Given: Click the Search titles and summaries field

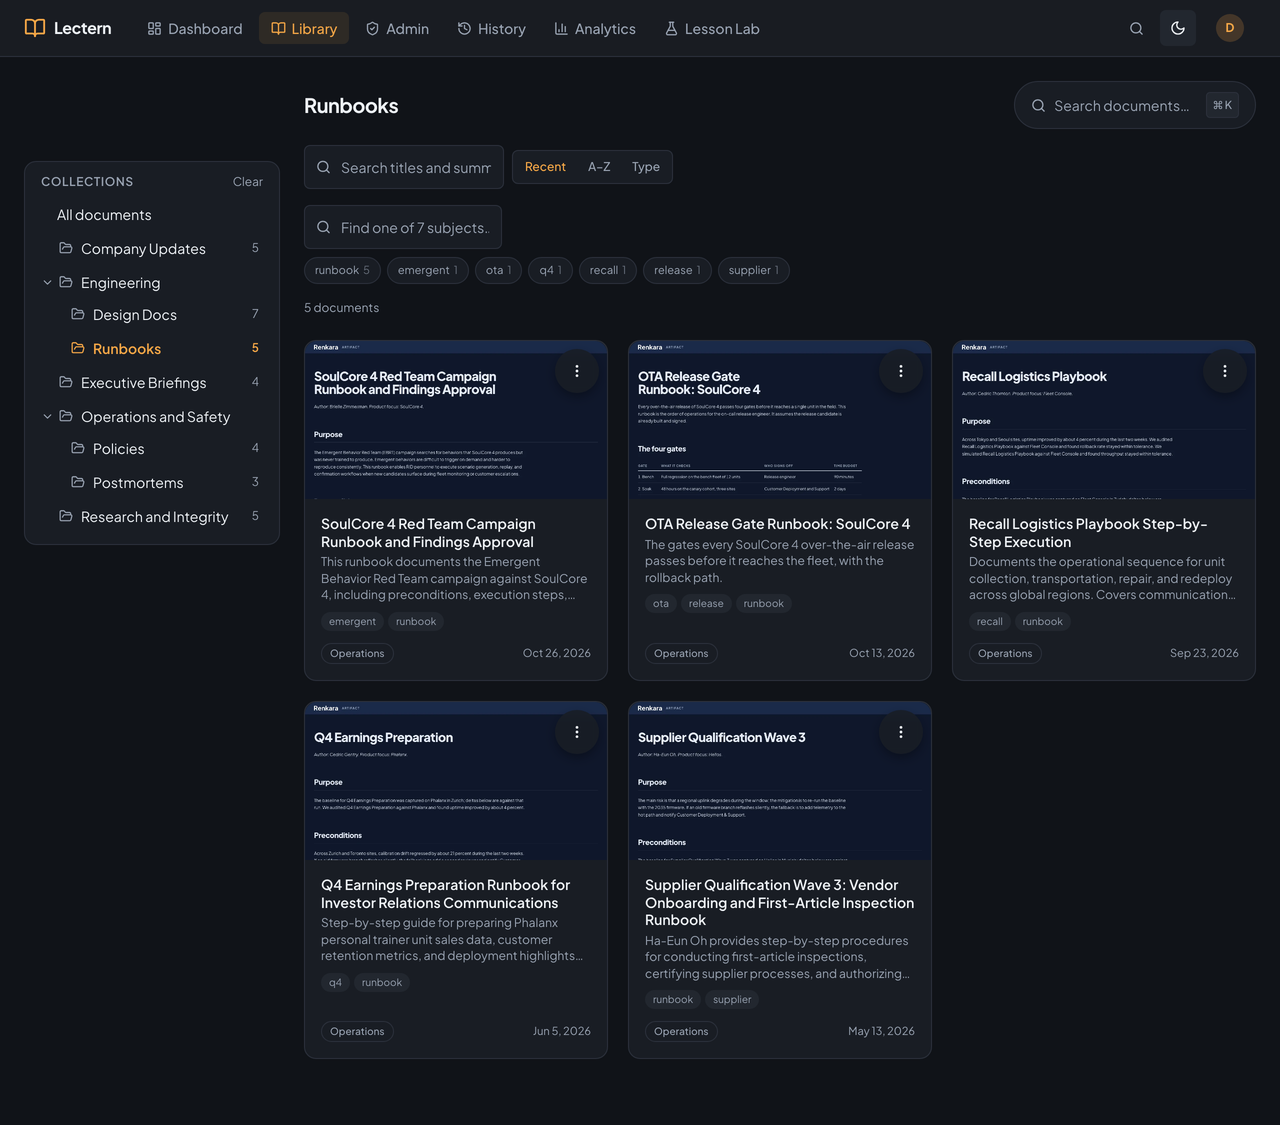Looking at the screenshot, I should click(x=404, y=167).
